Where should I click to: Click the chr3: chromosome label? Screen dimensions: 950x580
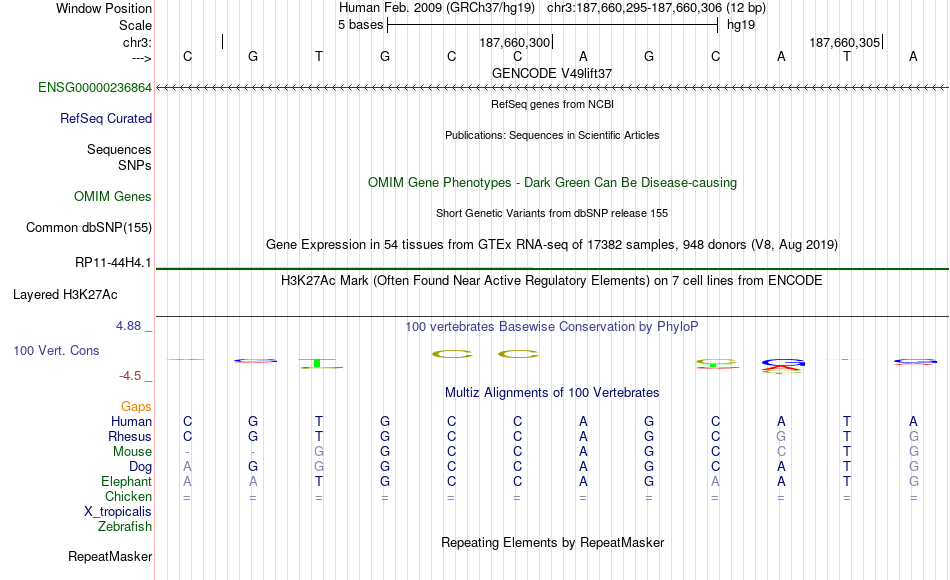[x=137, y=42]
